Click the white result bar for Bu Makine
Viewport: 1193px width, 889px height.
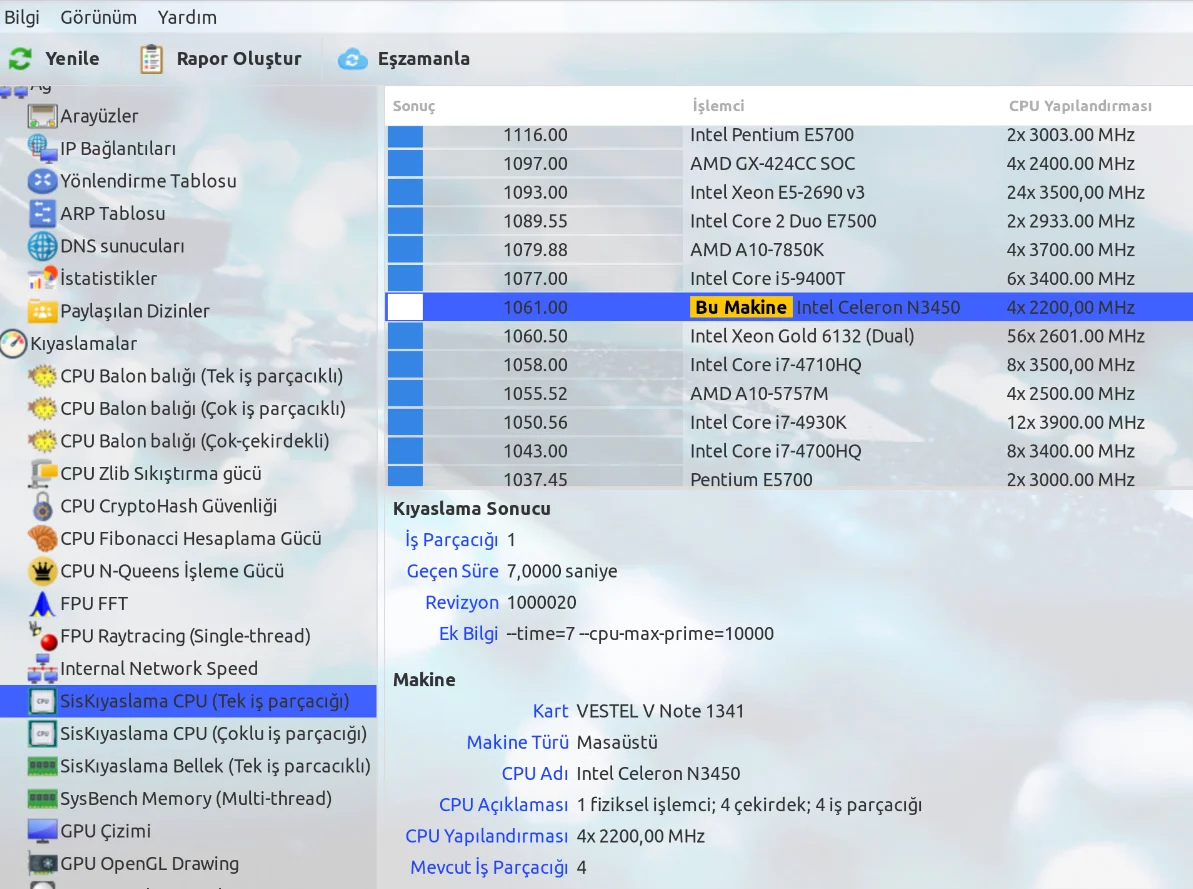point(406,307)
